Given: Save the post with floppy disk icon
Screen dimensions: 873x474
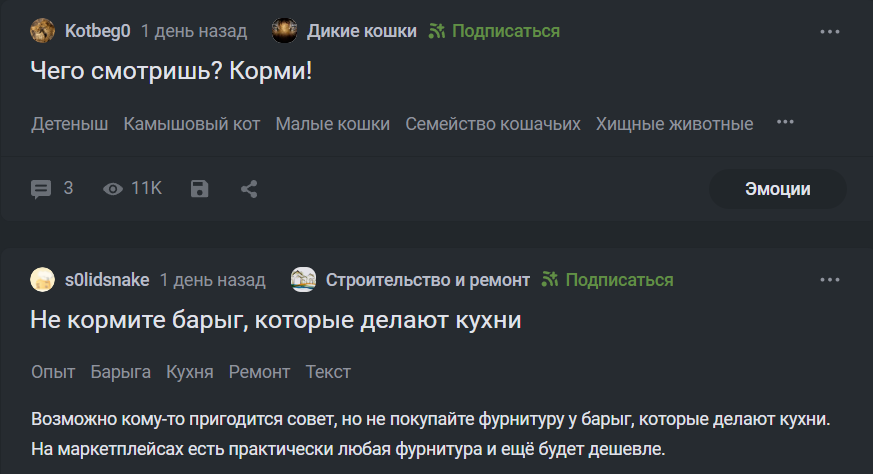Looking at the screenshot, I should coord(200,188).
